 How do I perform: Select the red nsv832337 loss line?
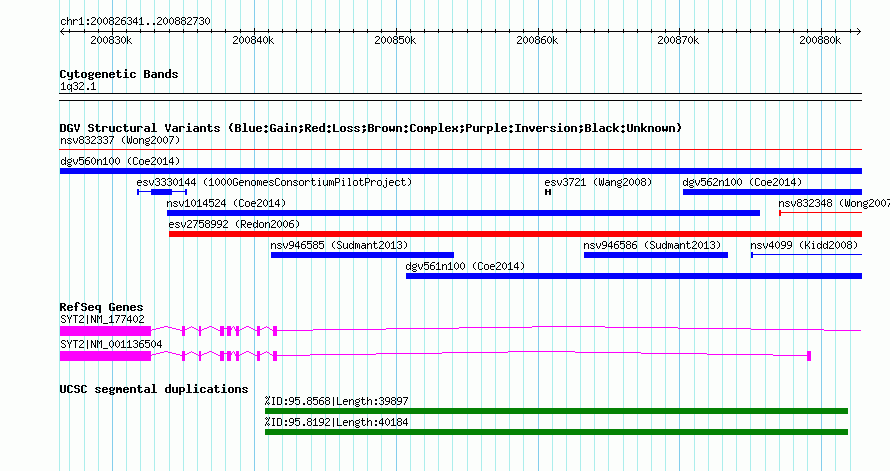coord(461,150)
